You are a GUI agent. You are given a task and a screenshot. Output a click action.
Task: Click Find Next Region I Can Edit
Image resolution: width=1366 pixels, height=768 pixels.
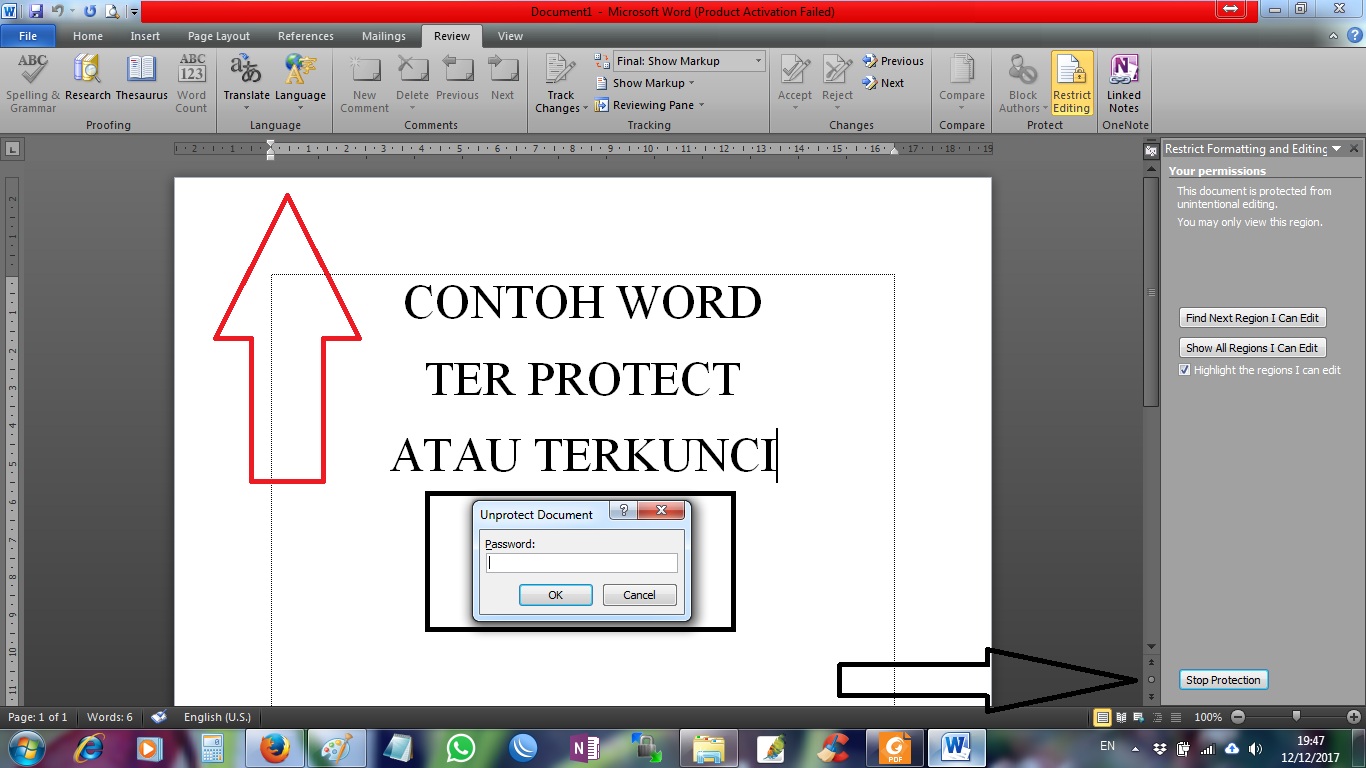(x=1252, y=317)
